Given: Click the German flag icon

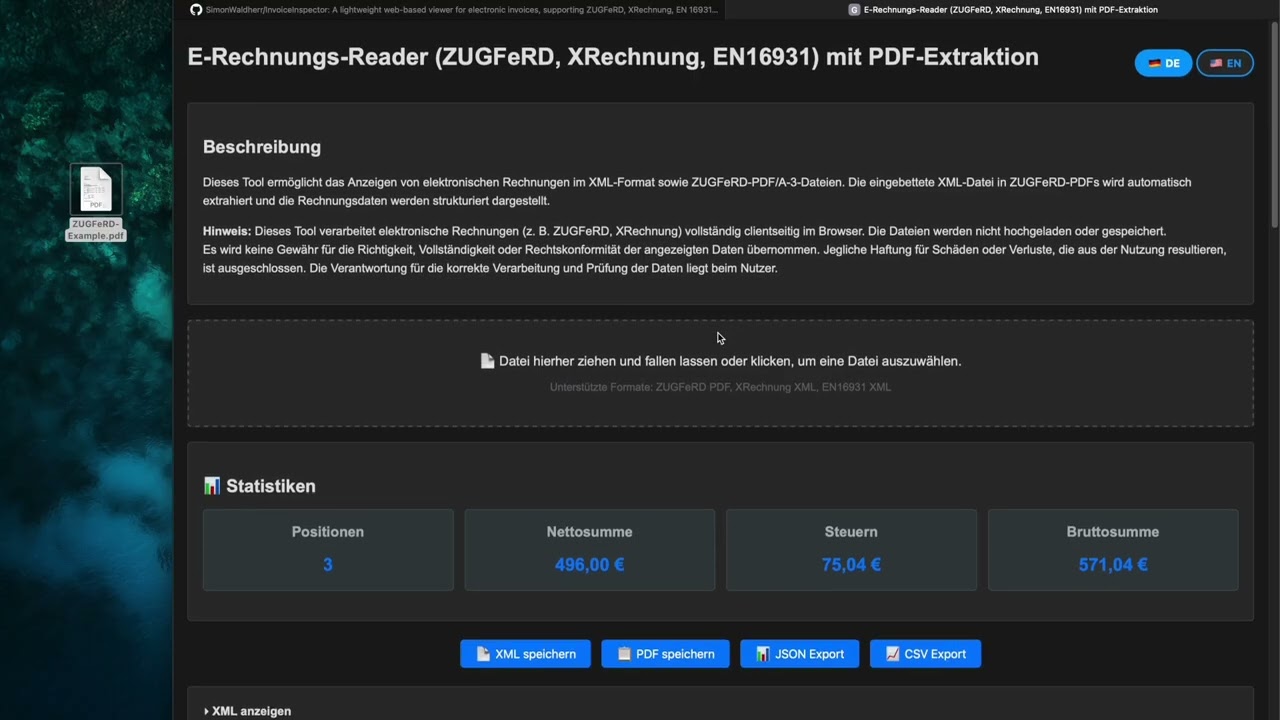Looking at the screenshot, I should pos(1154,63).
